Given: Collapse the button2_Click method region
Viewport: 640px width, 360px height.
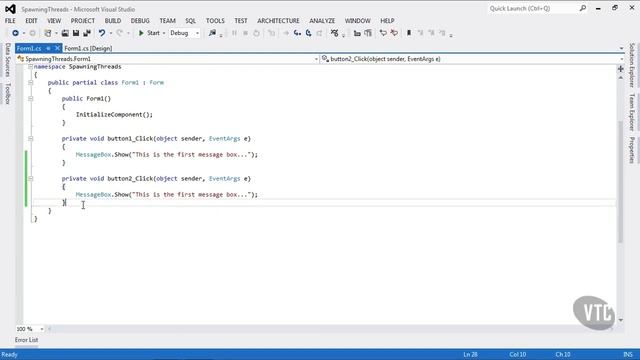Looking at the screenshot, I should [x=31, y=178].
